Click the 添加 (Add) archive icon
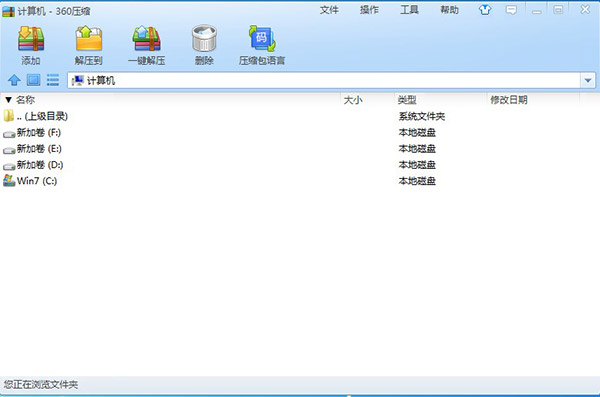This screenshot has width=600, height=397. (x=31, y=38)
